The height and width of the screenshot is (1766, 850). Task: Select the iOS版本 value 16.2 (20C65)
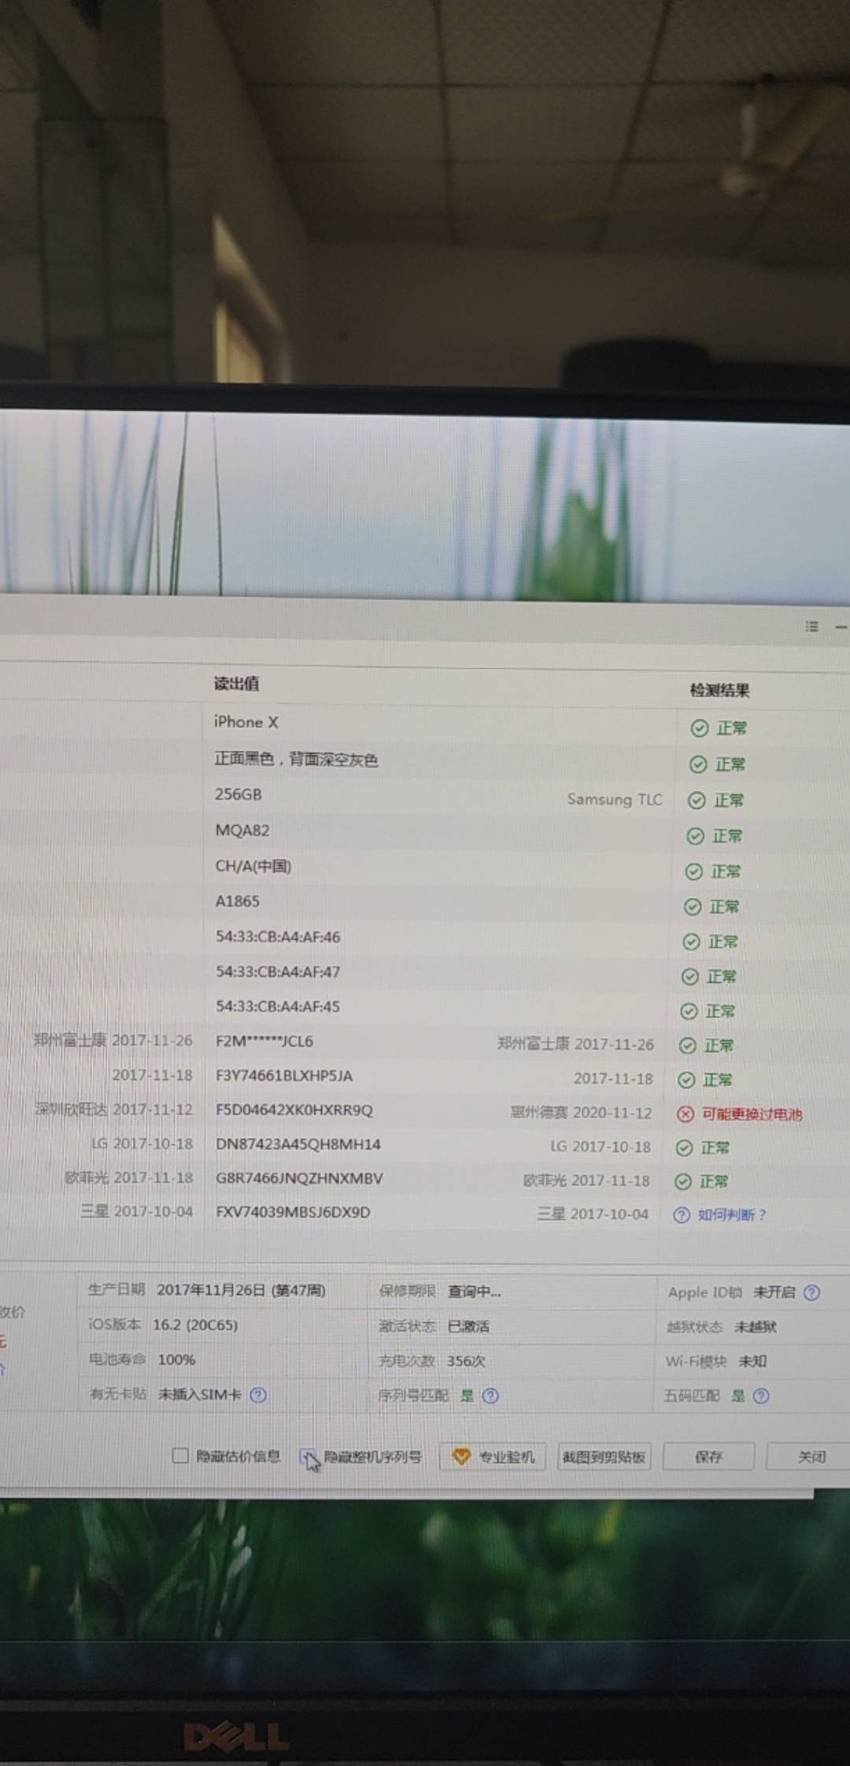tap(195, 1325)
